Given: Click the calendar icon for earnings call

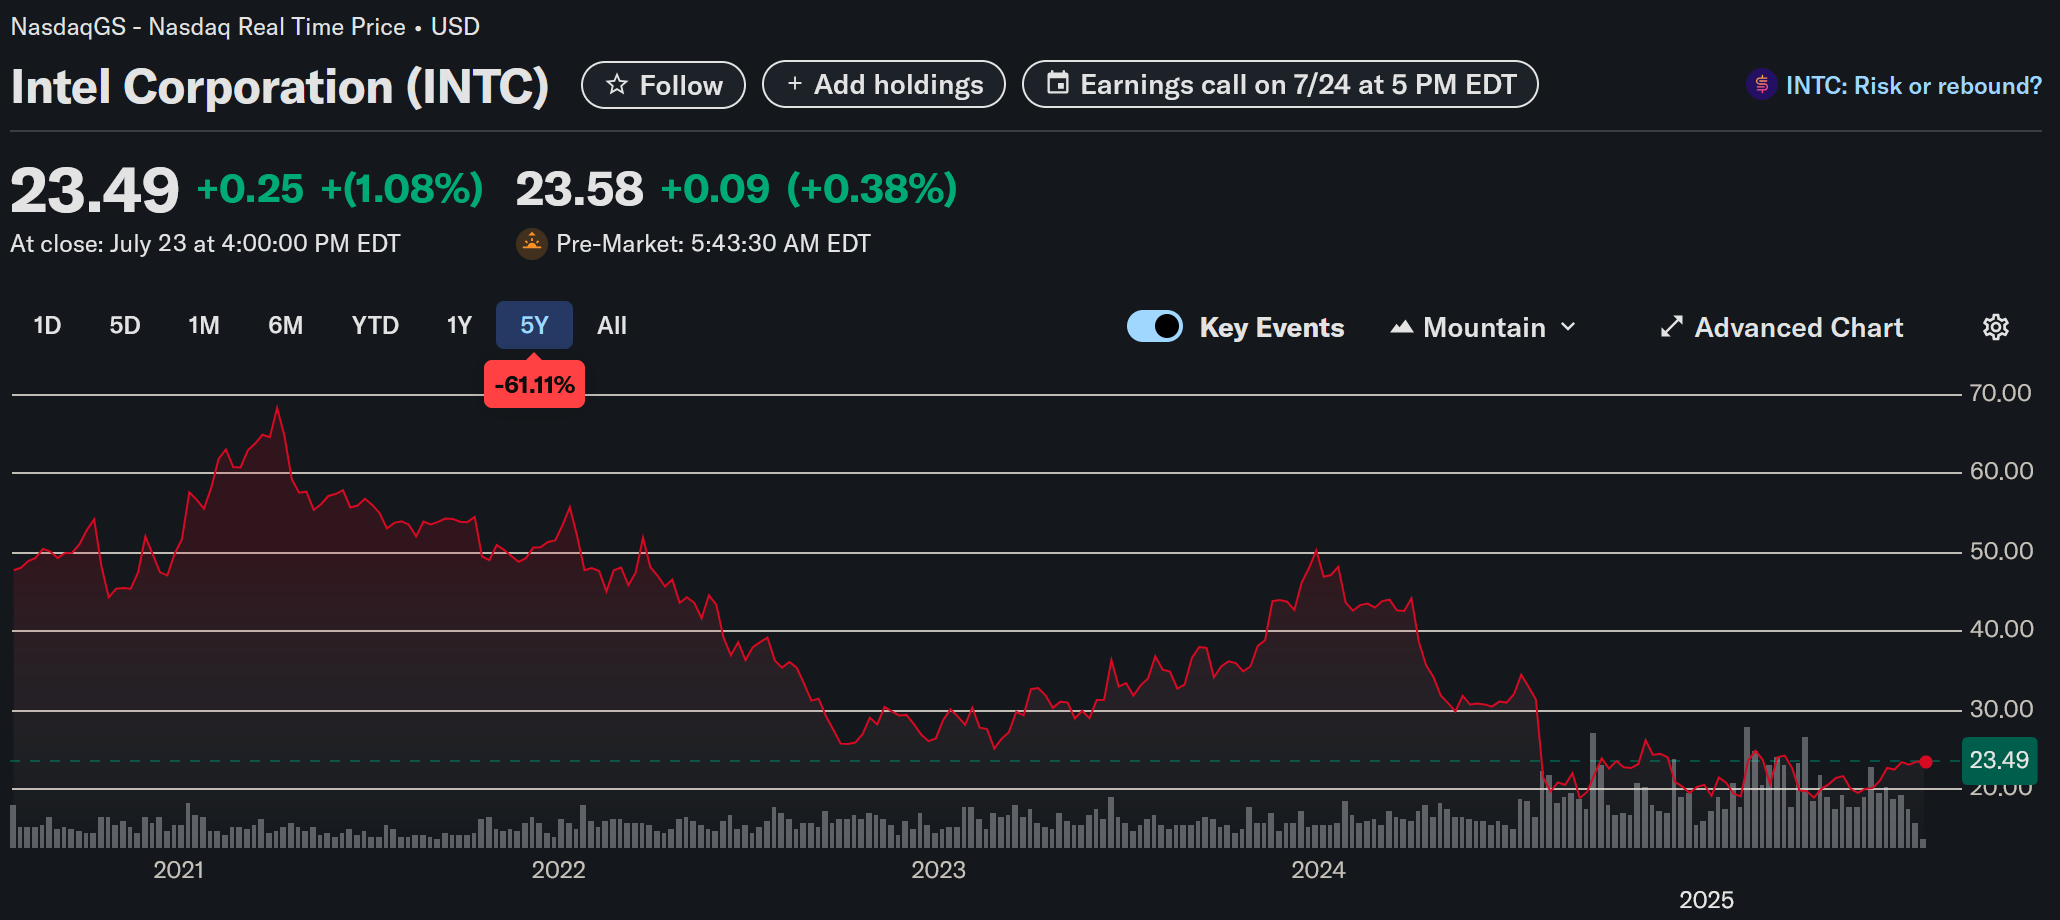Looking at the screenshot, I should pyautogui.click(x=1058, y=83).
